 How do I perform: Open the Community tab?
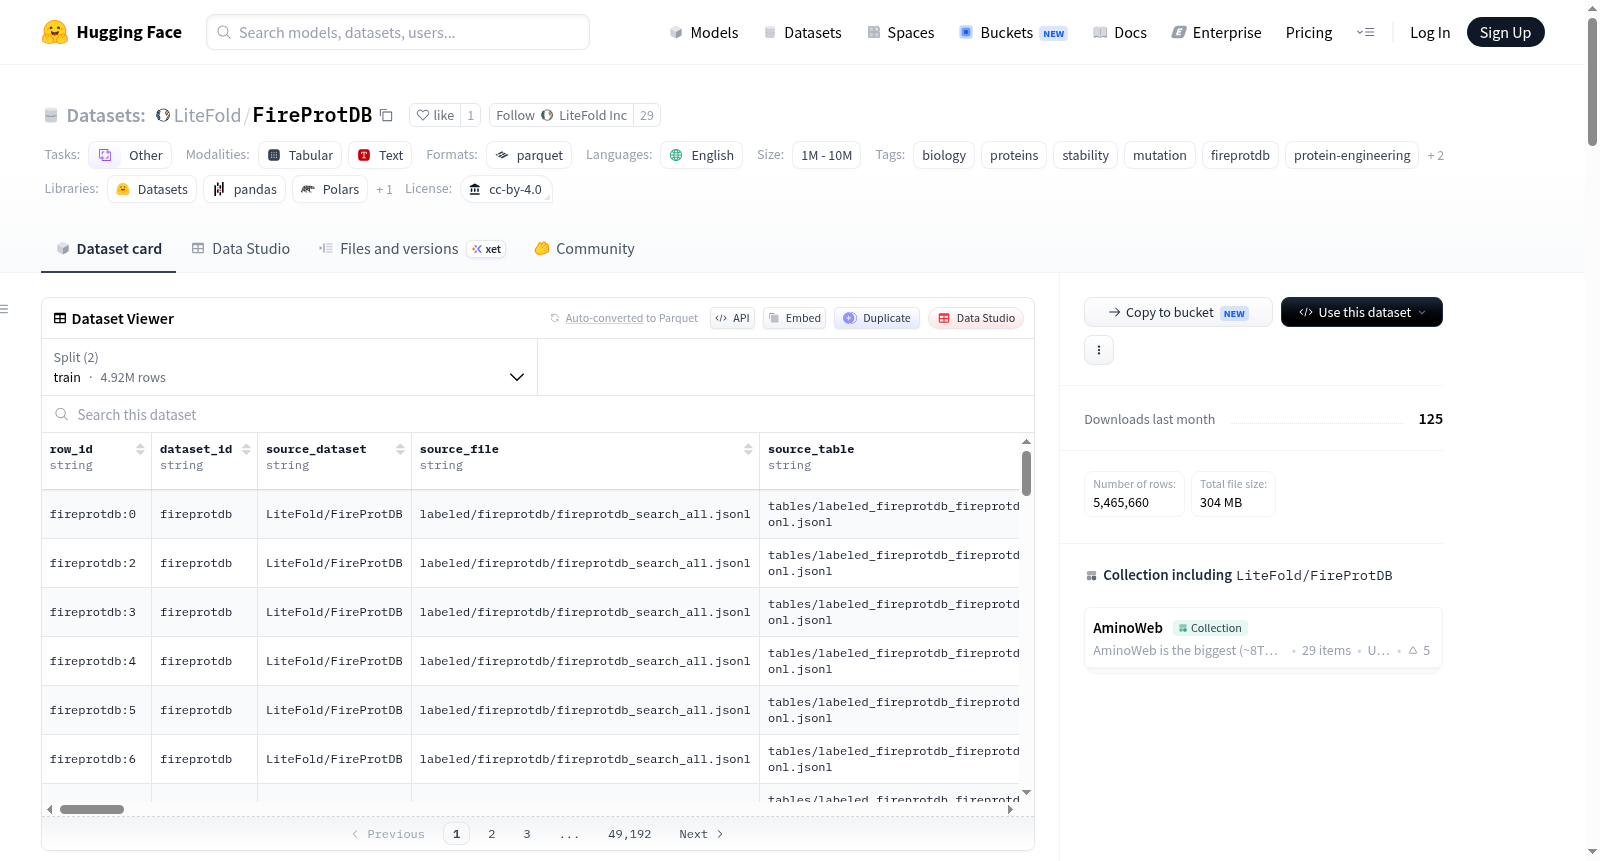click(x=584, y=248)
